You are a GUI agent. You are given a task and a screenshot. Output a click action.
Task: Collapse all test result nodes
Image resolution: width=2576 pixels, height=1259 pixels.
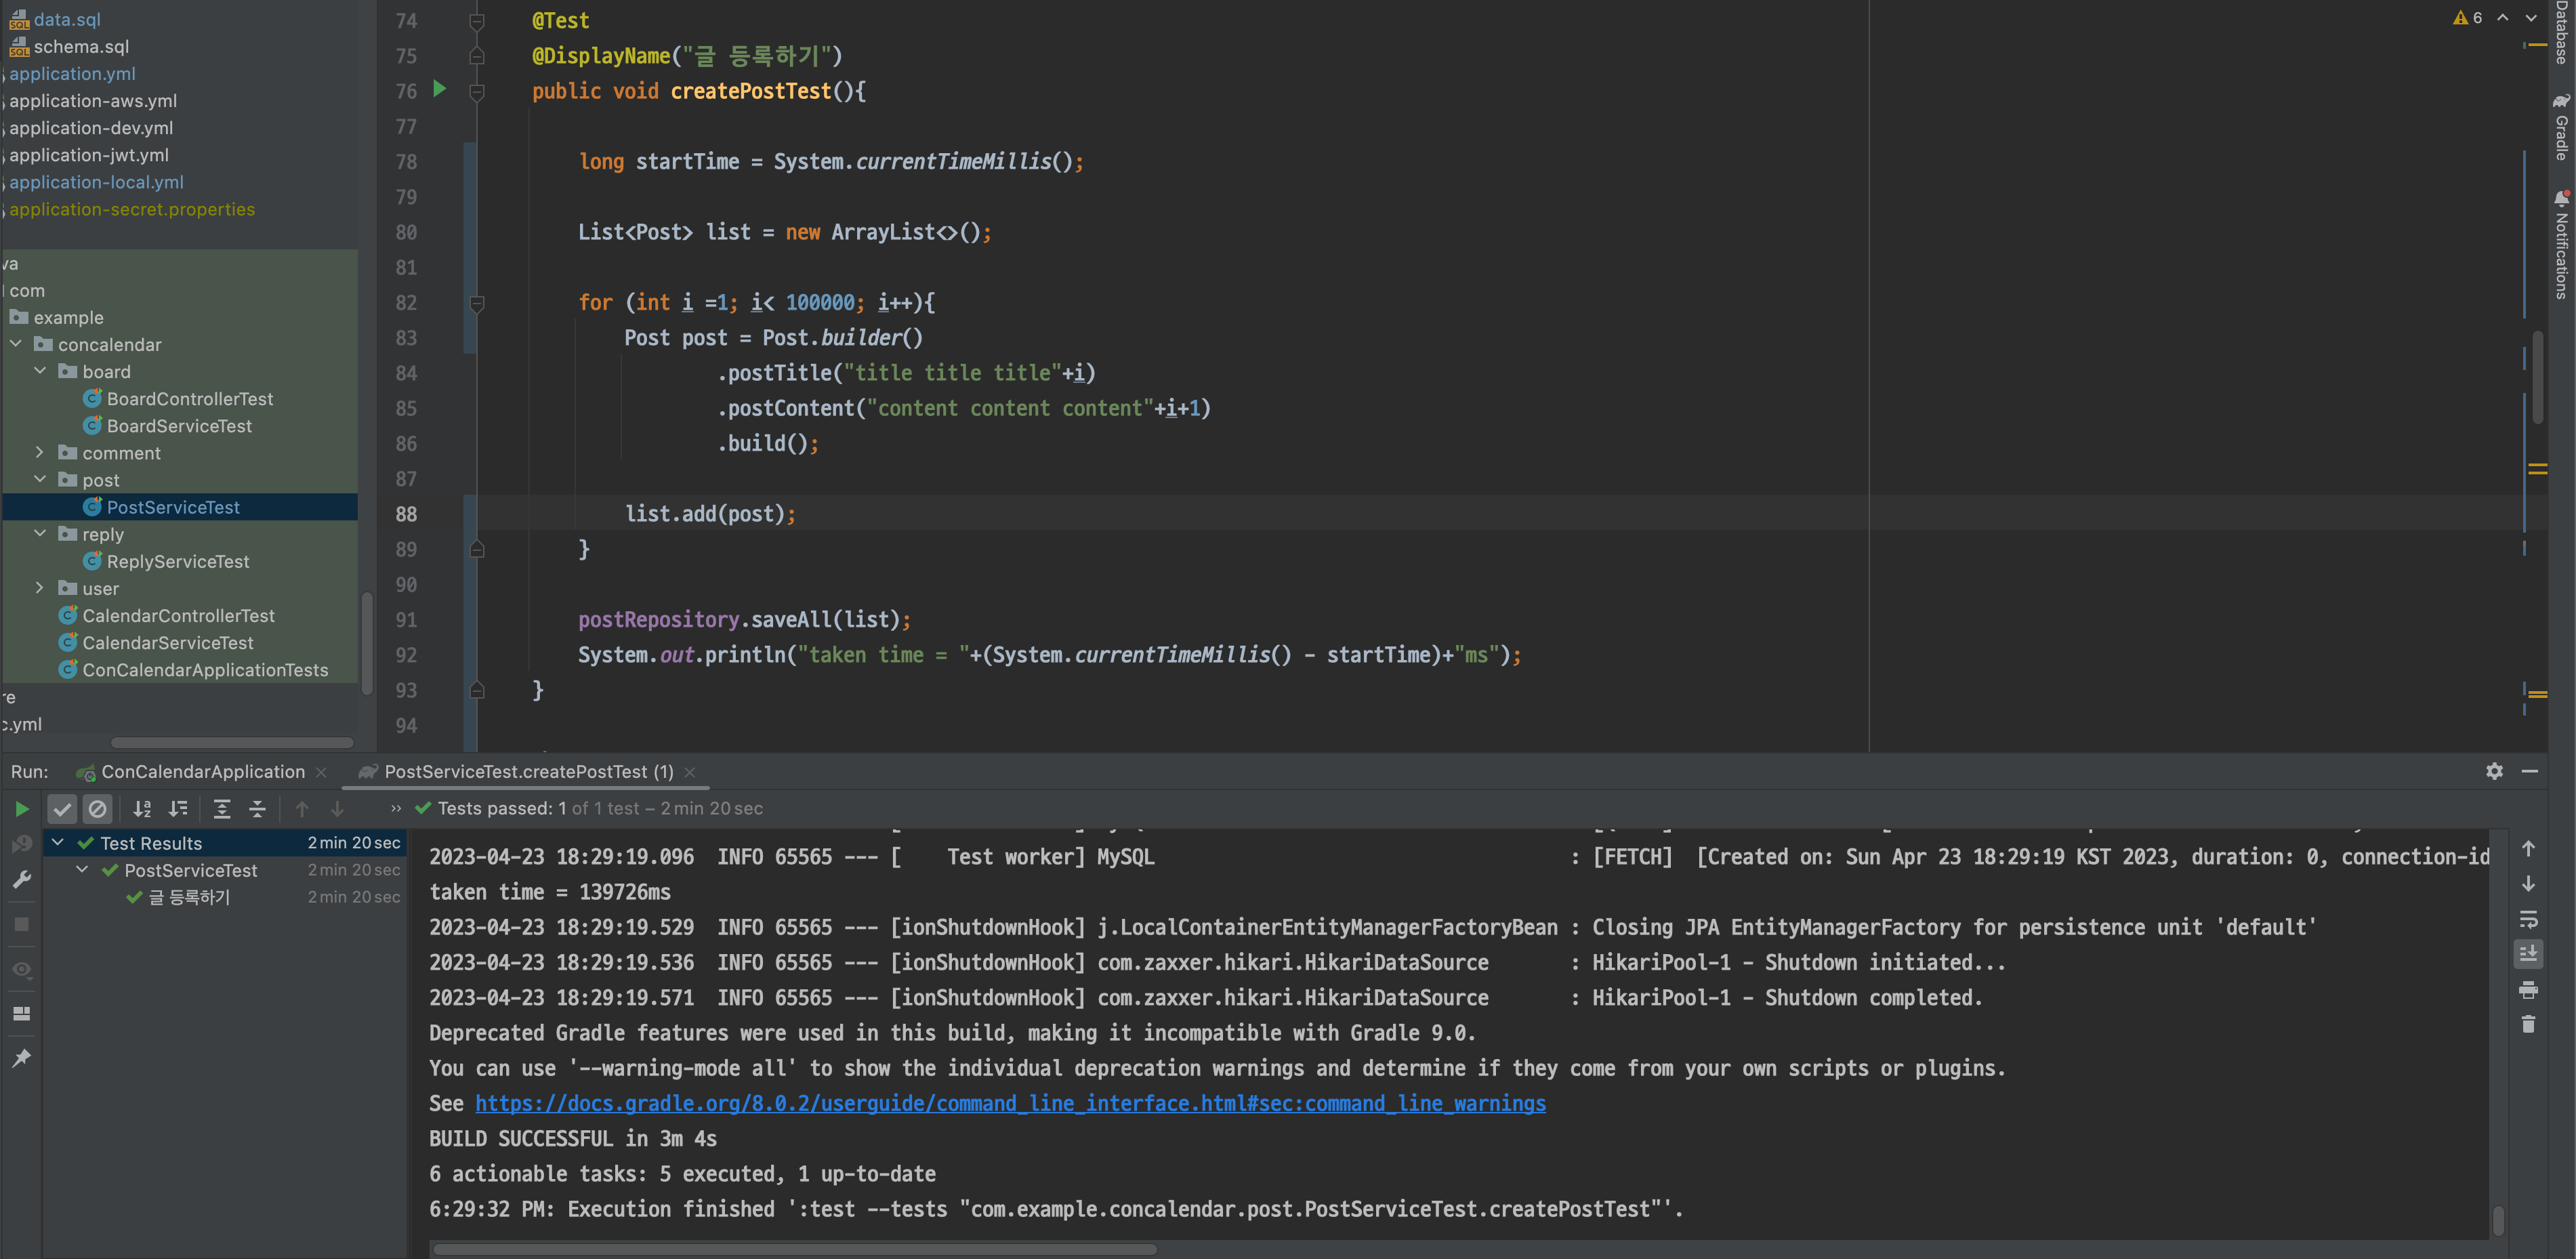(x=257, y=808)
